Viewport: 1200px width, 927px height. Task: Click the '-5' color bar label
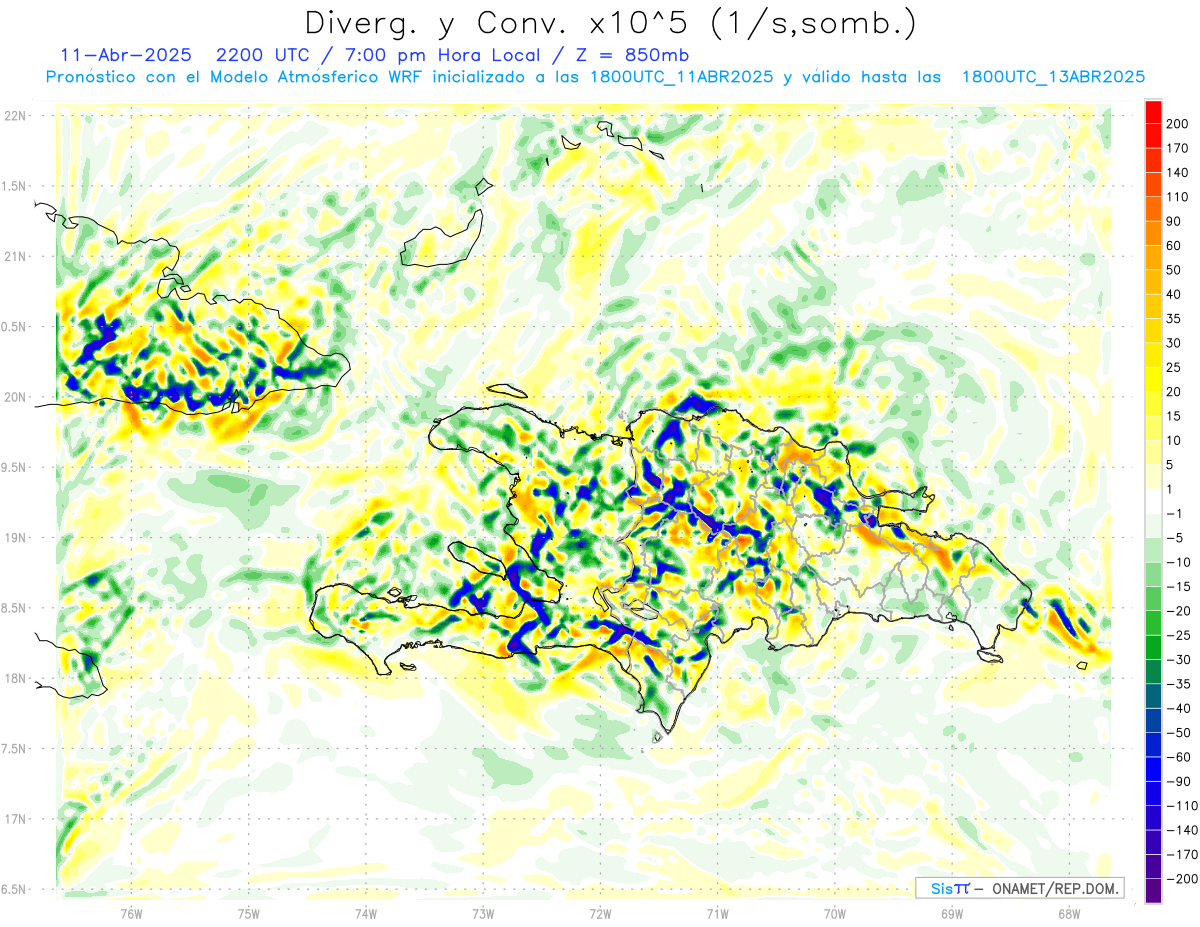[1176, 538]
